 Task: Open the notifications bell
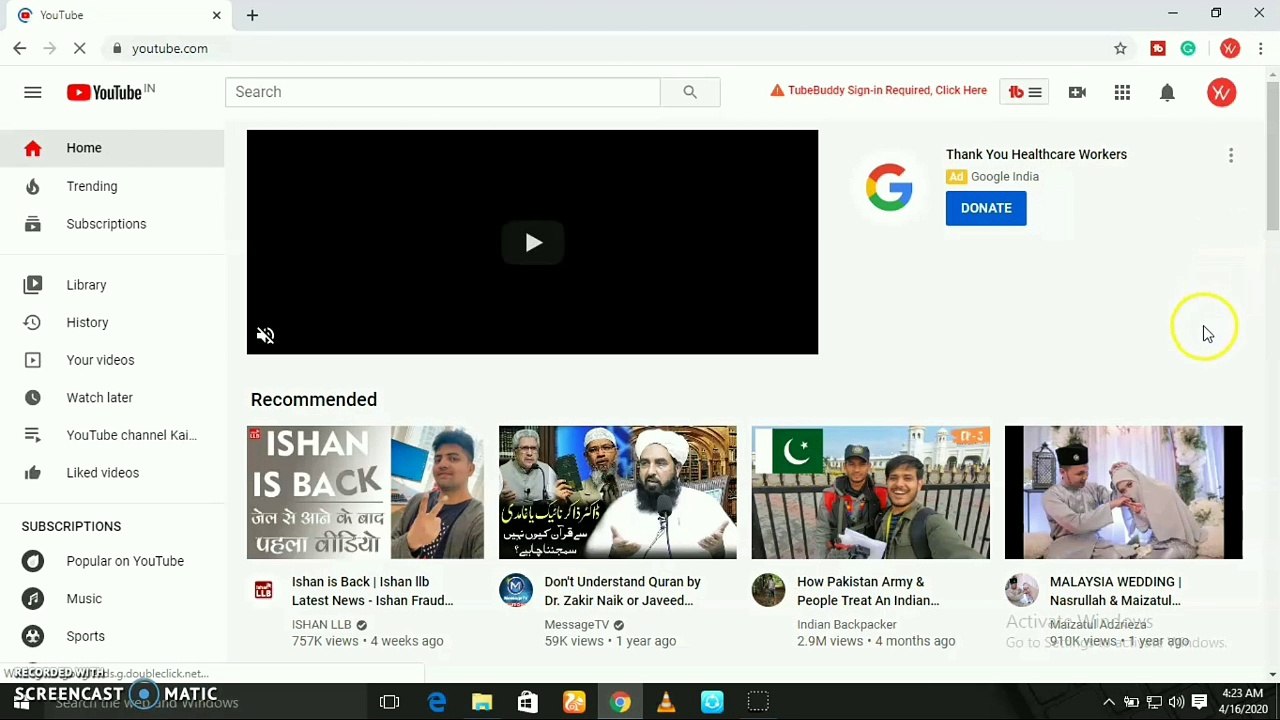point(1167,92)
